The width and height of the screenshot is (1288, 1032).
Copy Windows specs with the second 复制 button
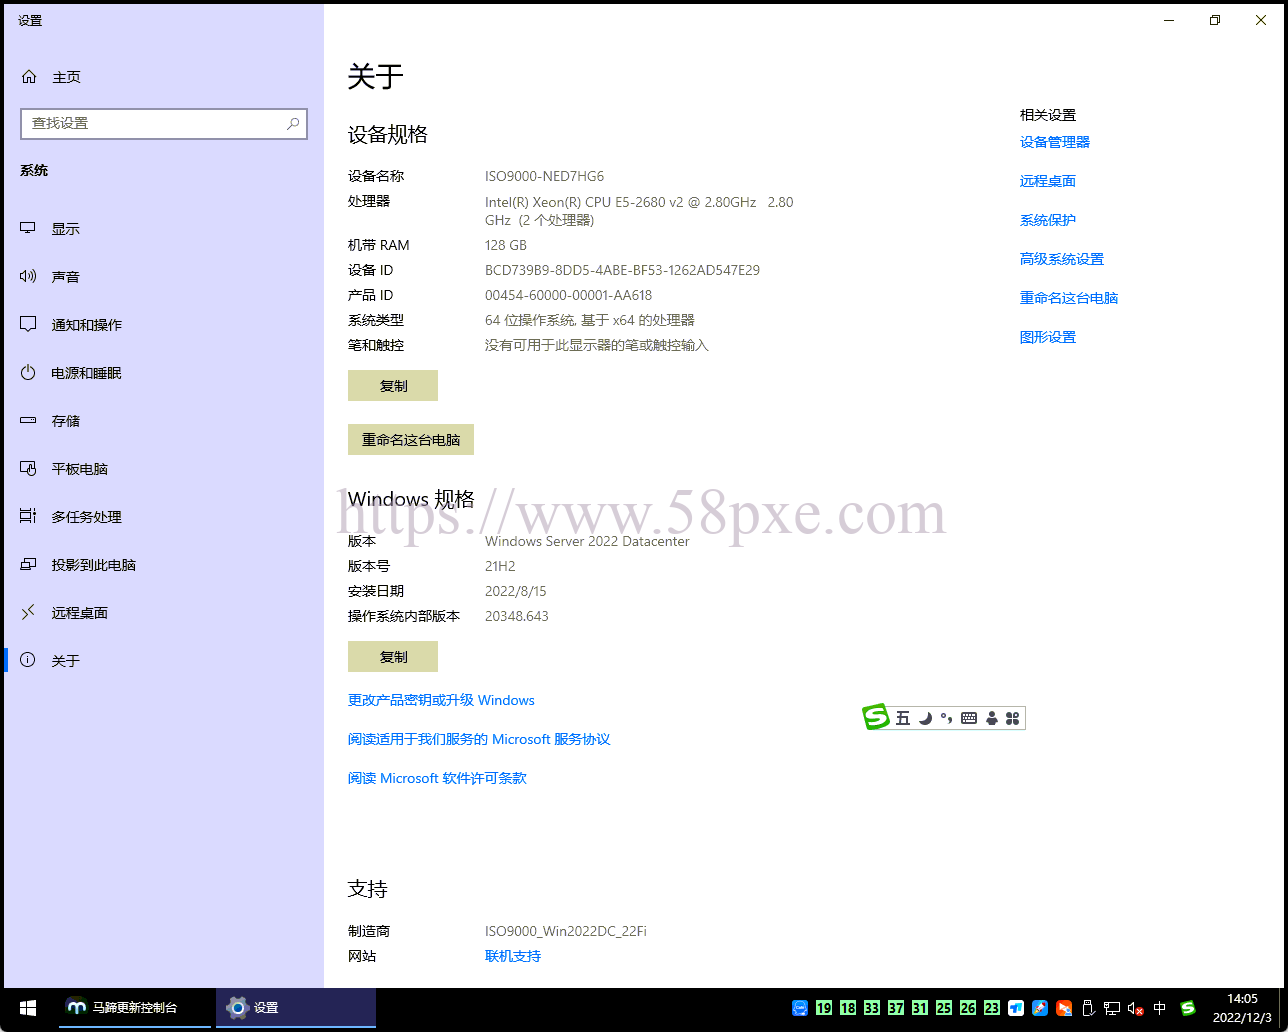[x=393, y=657]
